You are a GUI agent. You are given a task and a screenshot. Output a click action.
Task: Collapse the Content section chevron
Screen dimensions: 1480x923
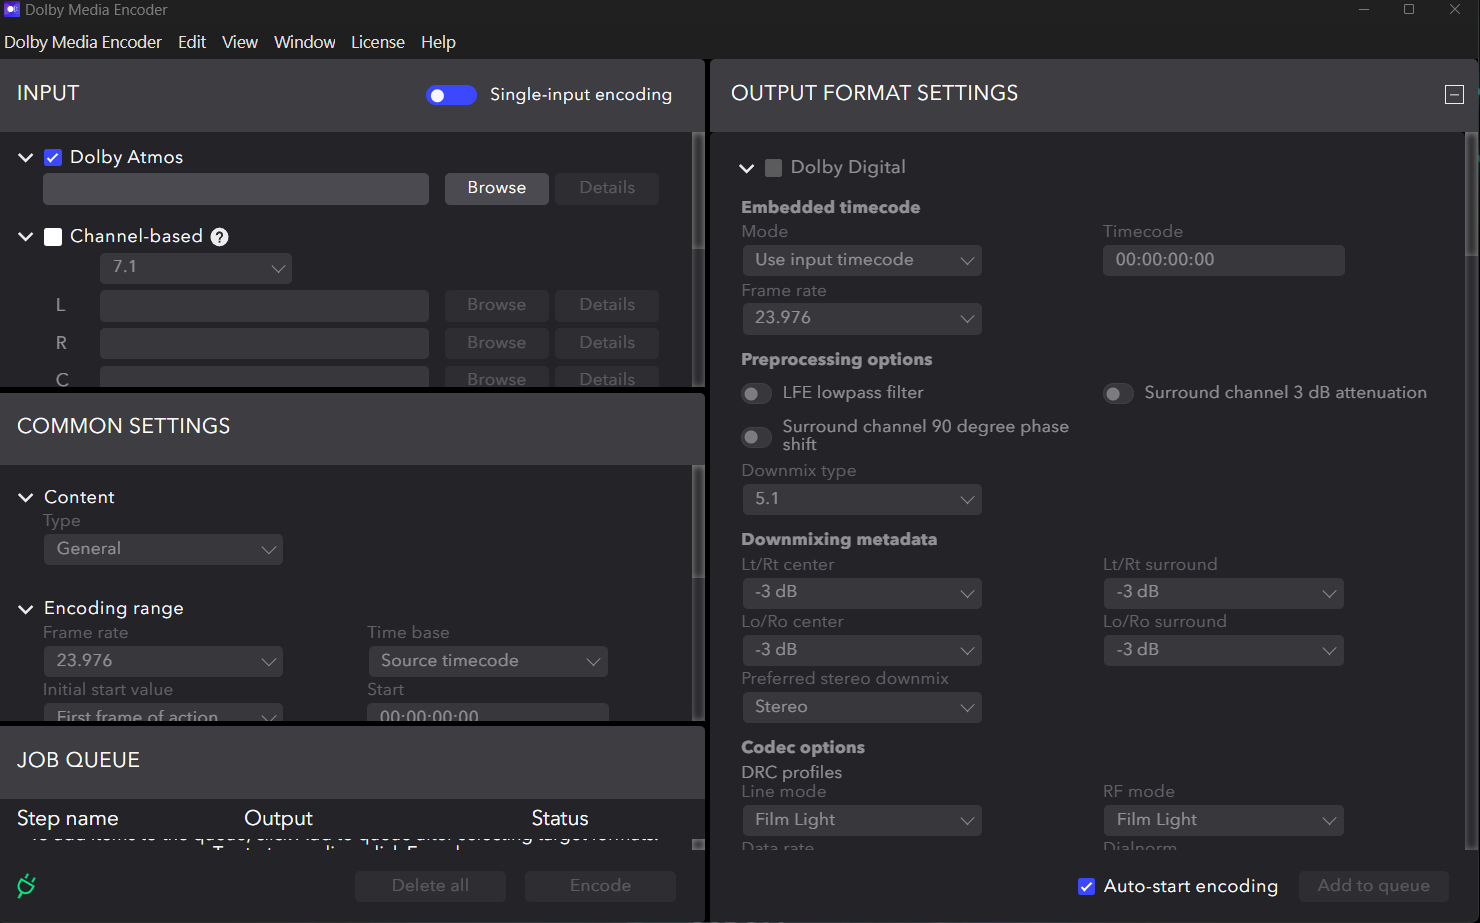(x=26, y=497)
